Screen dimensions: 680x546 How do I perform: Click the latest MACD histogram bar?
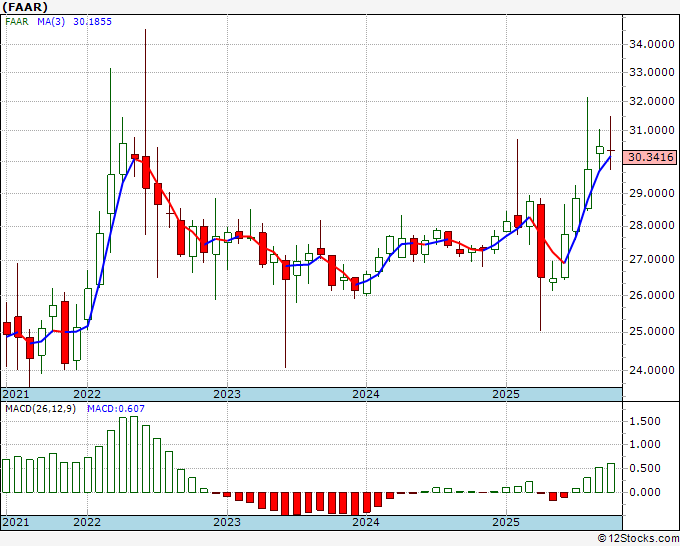pyautogui.click(x=611, y=478)
